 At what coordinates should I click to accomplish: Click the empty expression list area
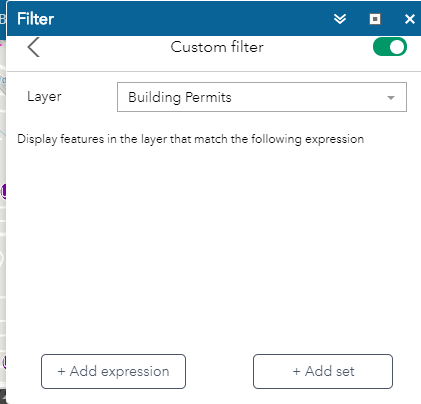point(213,247)
